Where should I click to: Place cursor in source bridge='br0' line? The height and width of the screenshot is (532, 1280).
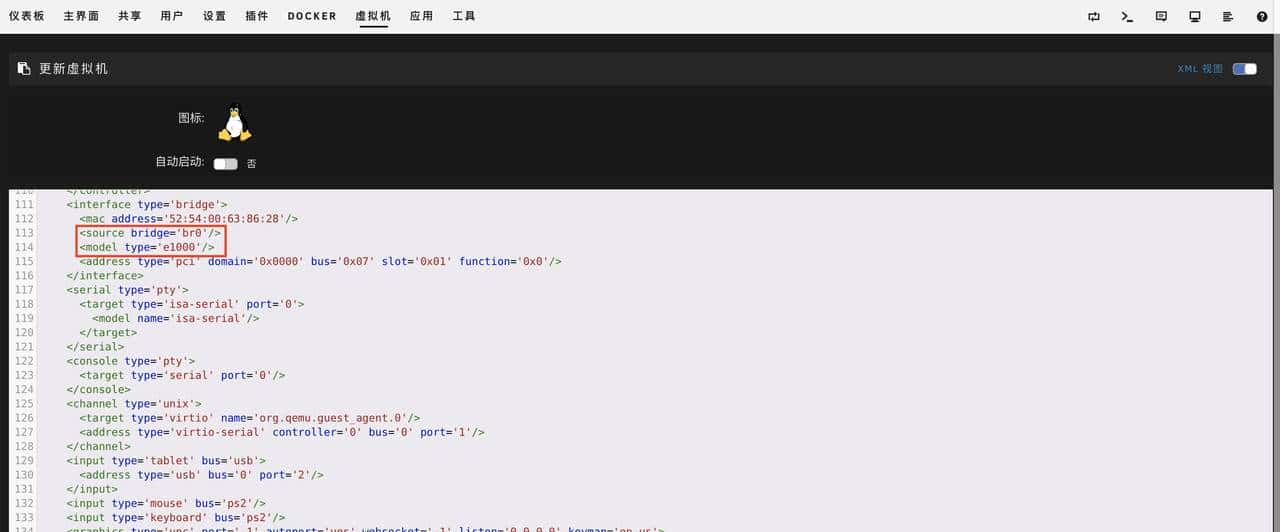pyautogui.click(x=150, y=233)
